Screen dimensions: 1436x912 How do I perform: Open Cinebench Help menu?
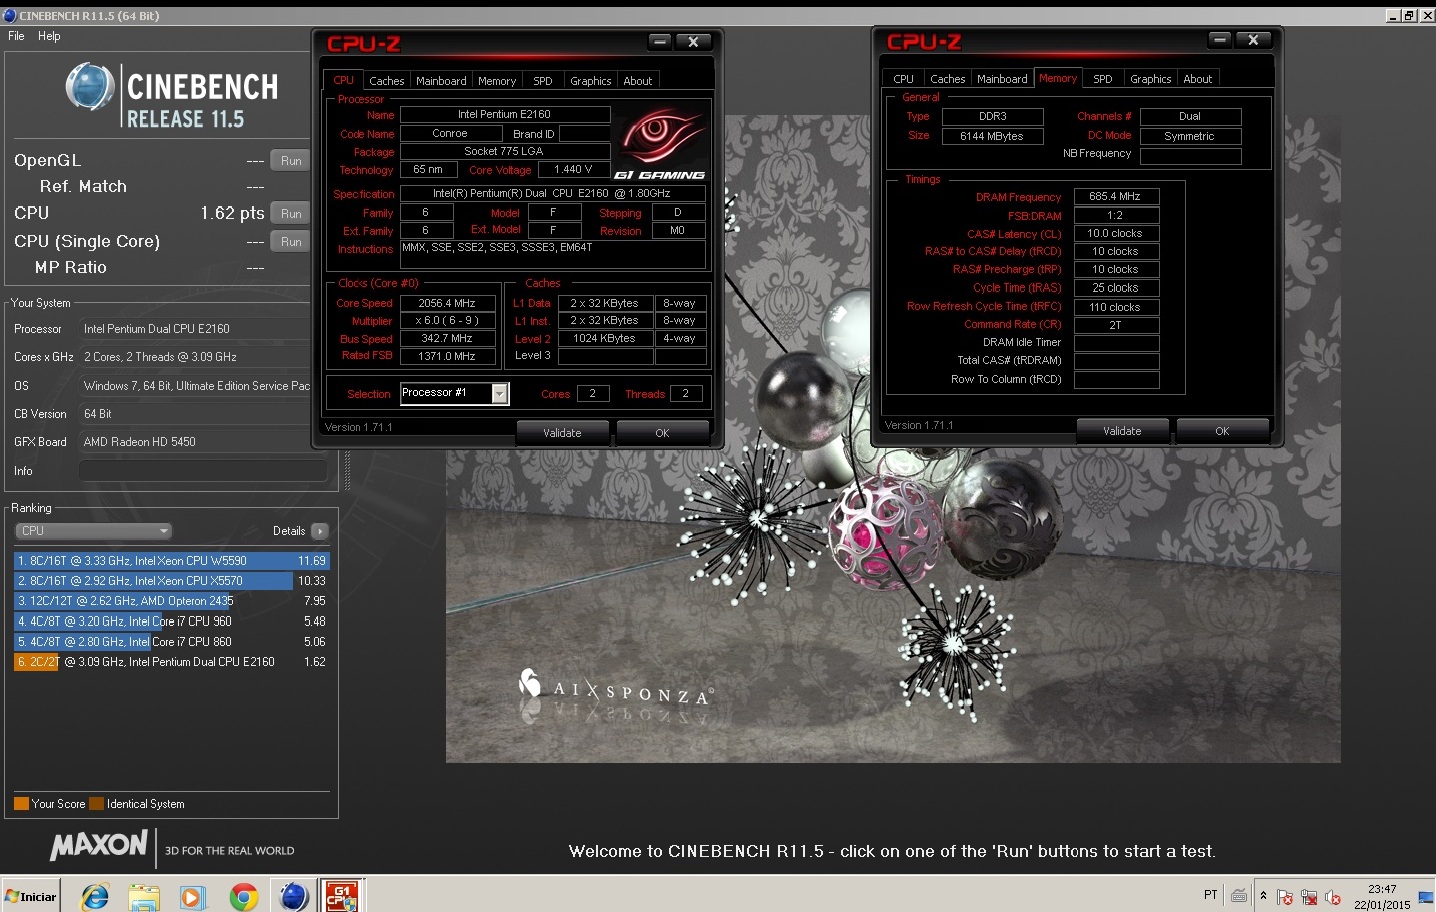click(49, 36)
